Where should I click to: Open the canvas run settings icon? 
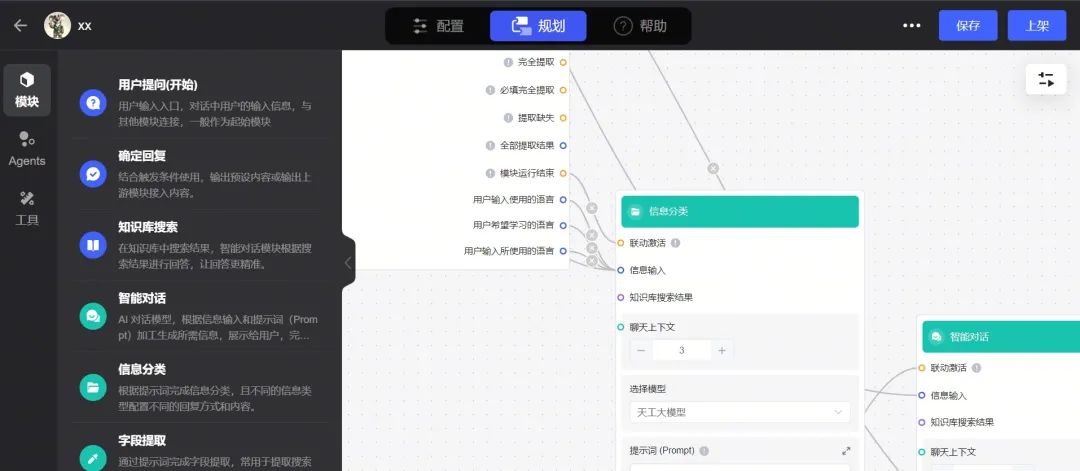pyautogui.click(x=1046, y=79)
